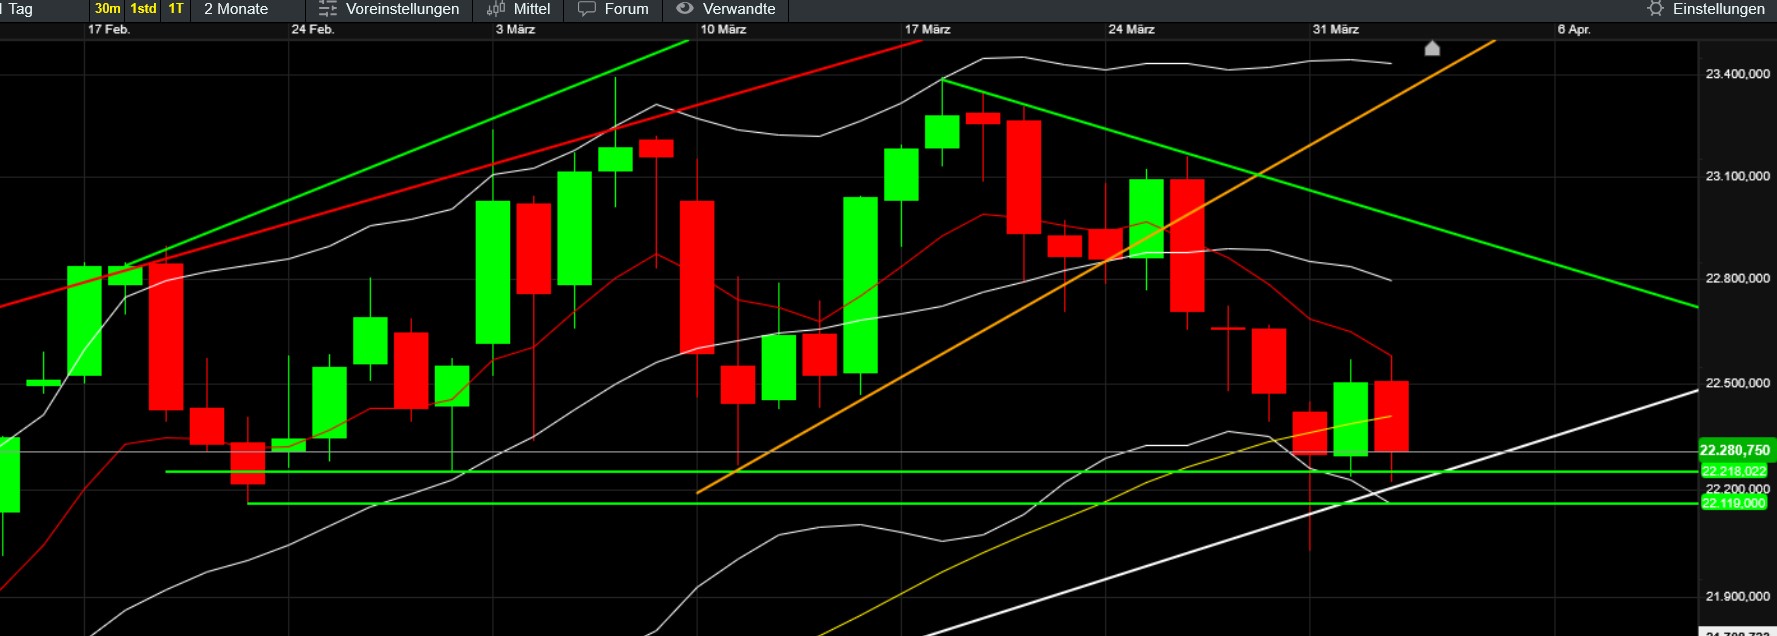The height and width of the screenshot is (636, 1777).
Task: Click the 3 März date label
Action: [516, 29]
